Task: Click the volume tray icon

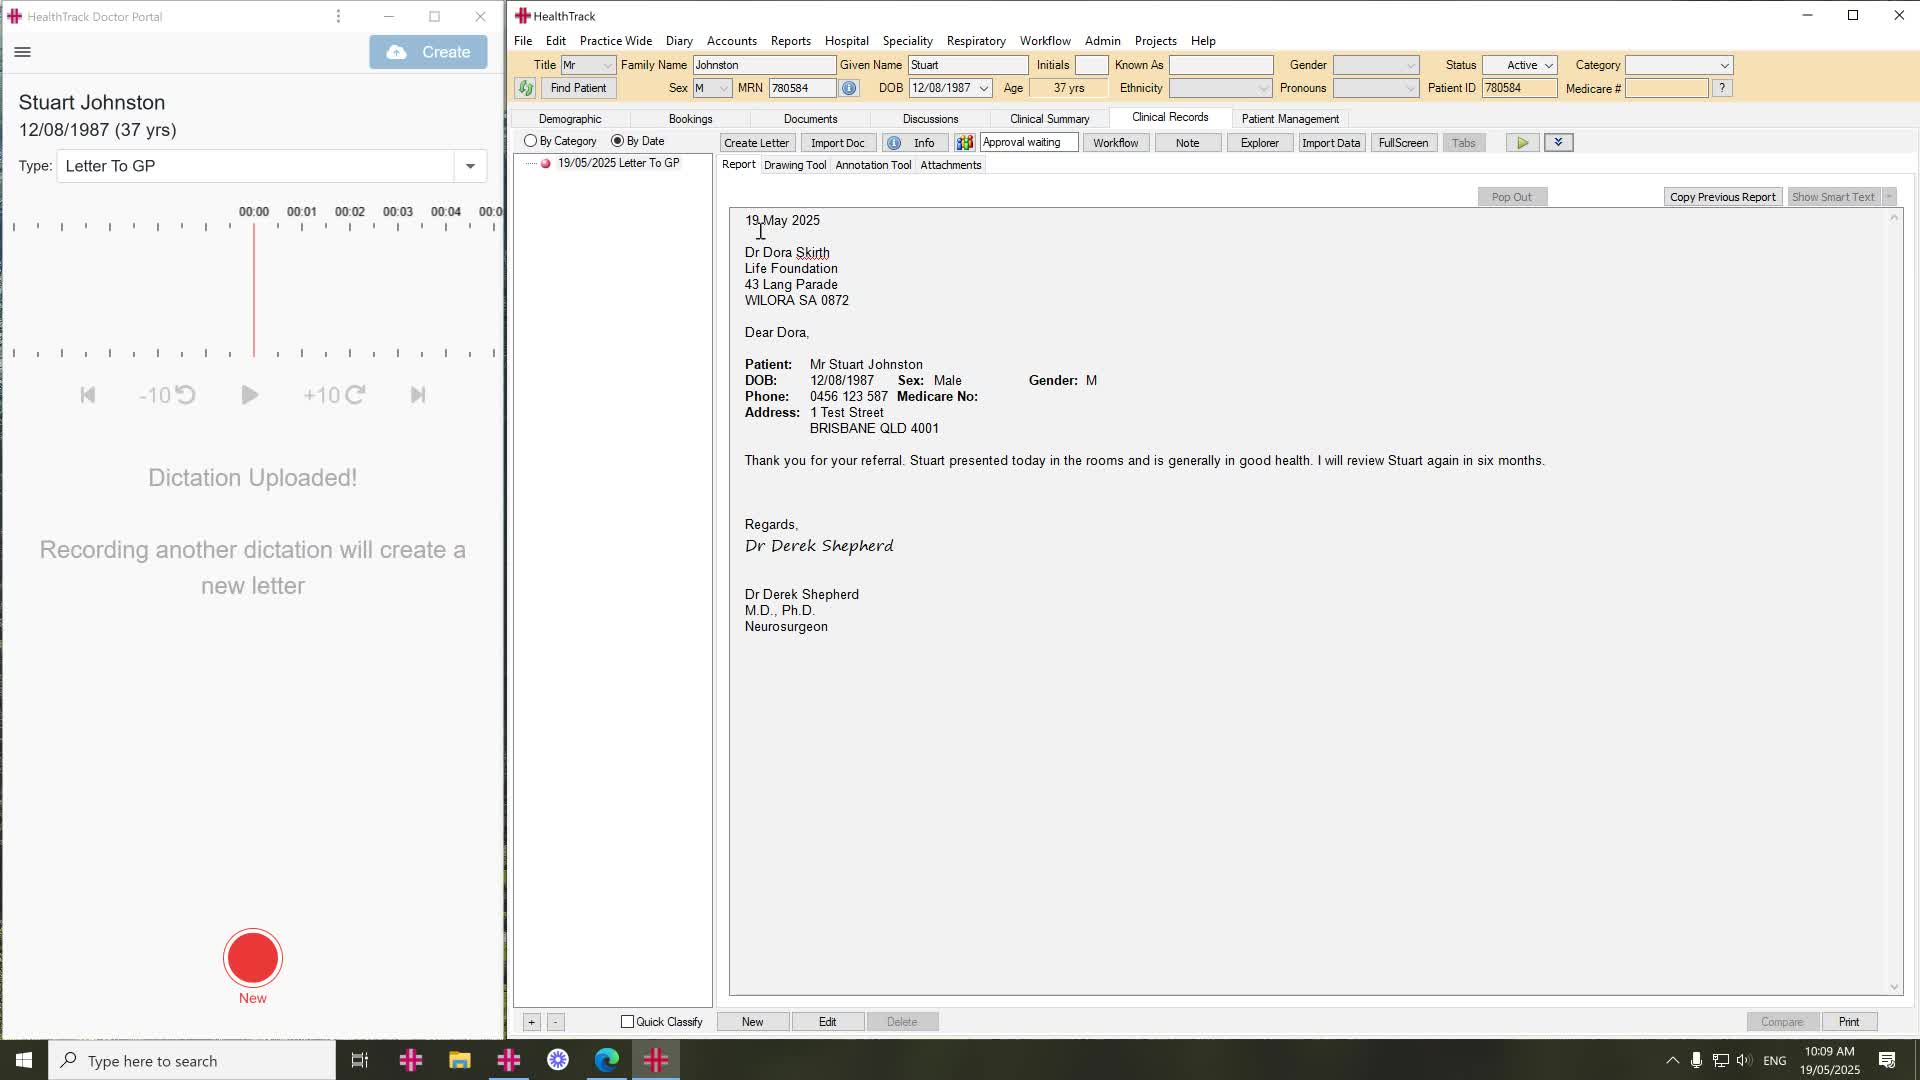Action: click(x=1744, y=1060)
